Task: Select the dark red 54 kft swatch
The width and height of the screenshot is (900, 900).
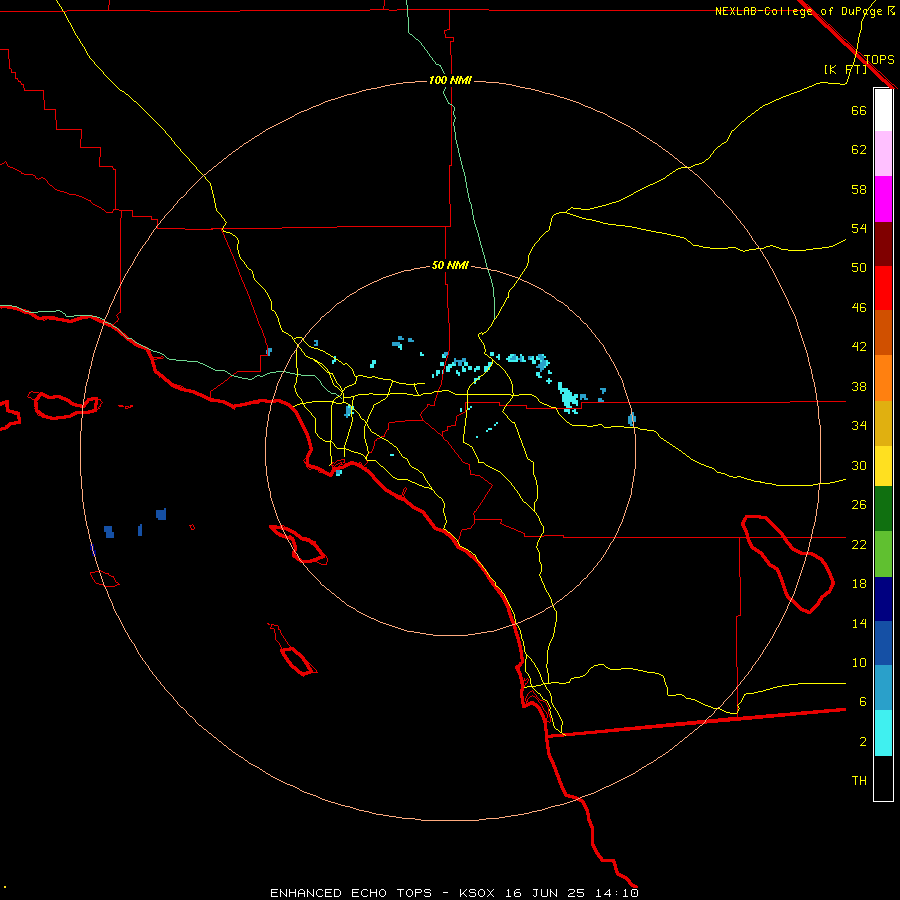Action: [x=883, y=244]
